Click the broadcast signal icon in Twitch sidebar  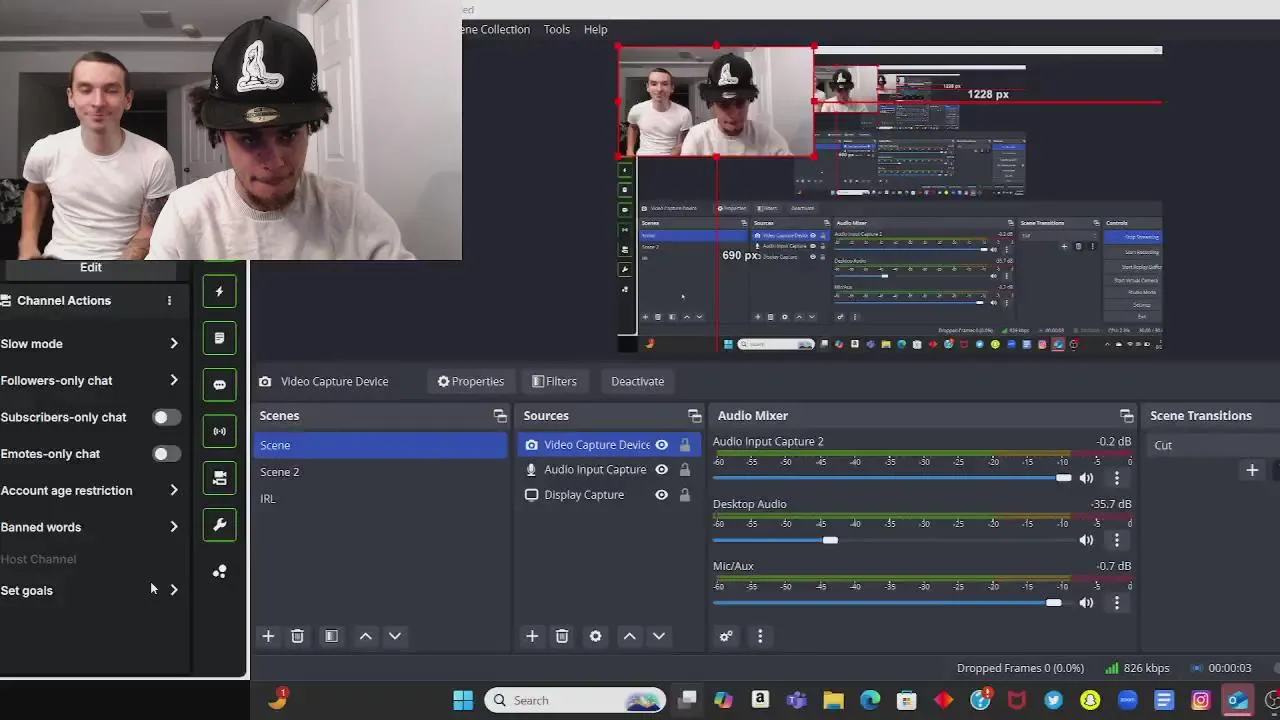pyautogui.click(x=219, y=431)
